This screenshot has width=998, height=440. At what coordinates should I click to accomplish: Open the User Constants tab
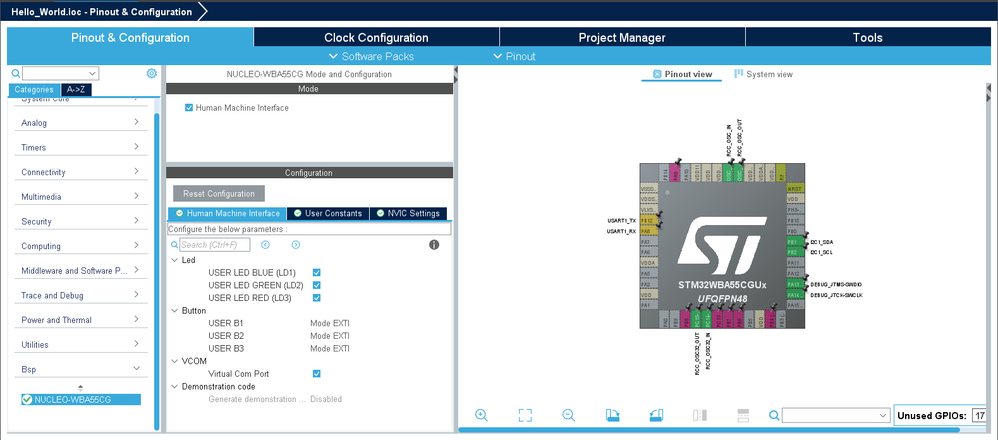(x=328, y=213)
